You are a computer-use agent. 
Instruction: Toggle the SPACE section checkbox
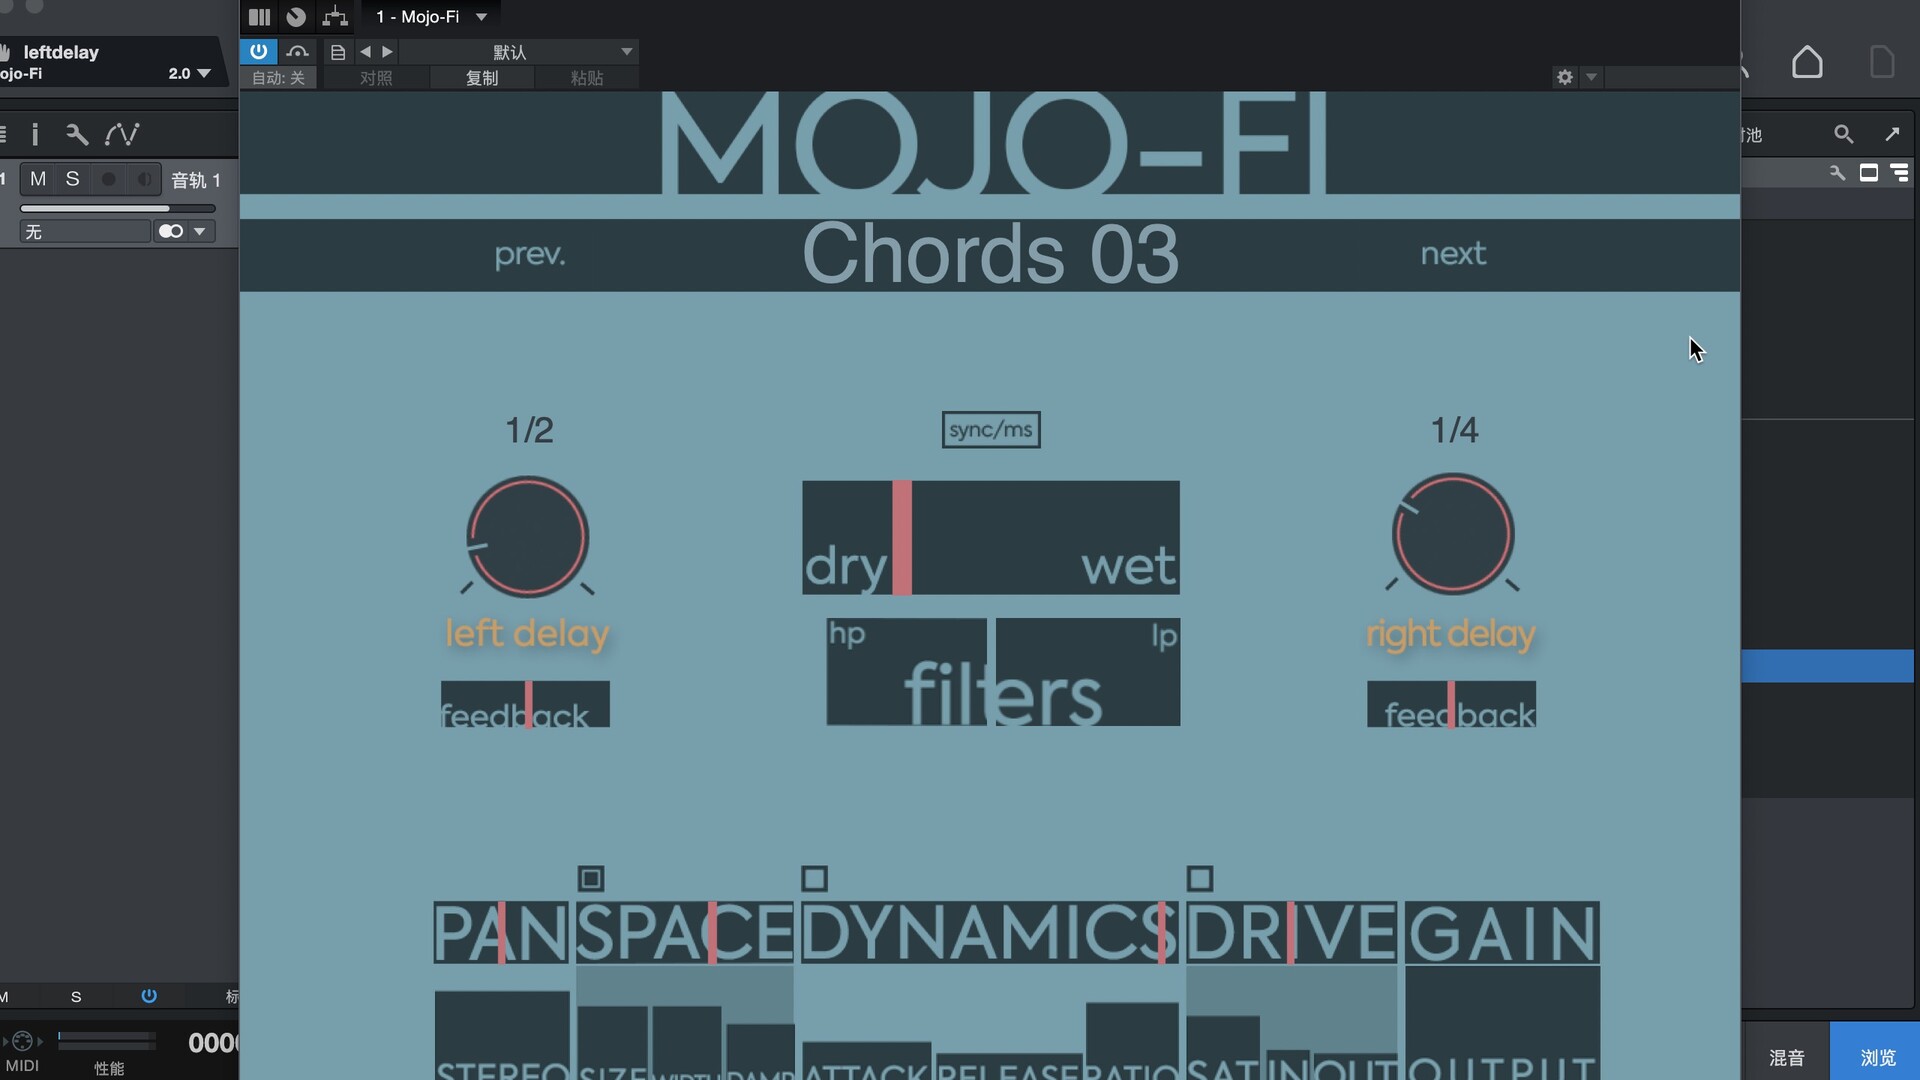click(591, 879)
